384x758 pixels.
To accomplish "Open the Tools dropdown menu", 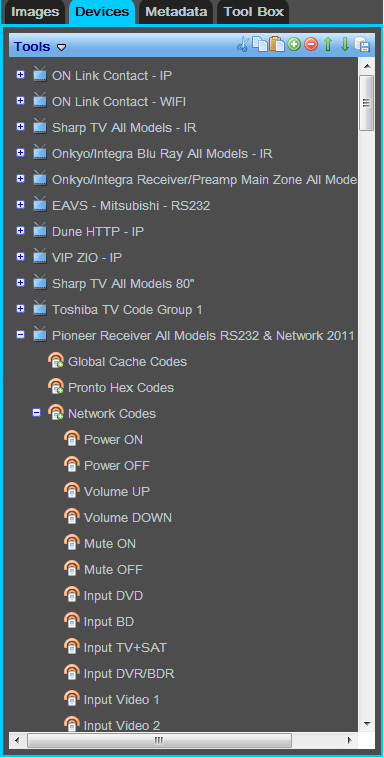I will click(x=40, y=47).
